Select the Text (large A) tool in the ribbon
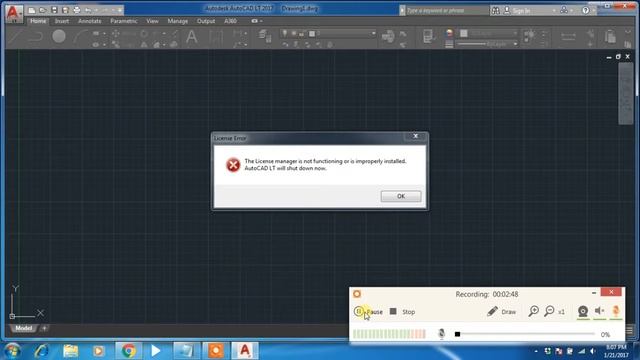 pyautogui.click(x=191, y=37)
